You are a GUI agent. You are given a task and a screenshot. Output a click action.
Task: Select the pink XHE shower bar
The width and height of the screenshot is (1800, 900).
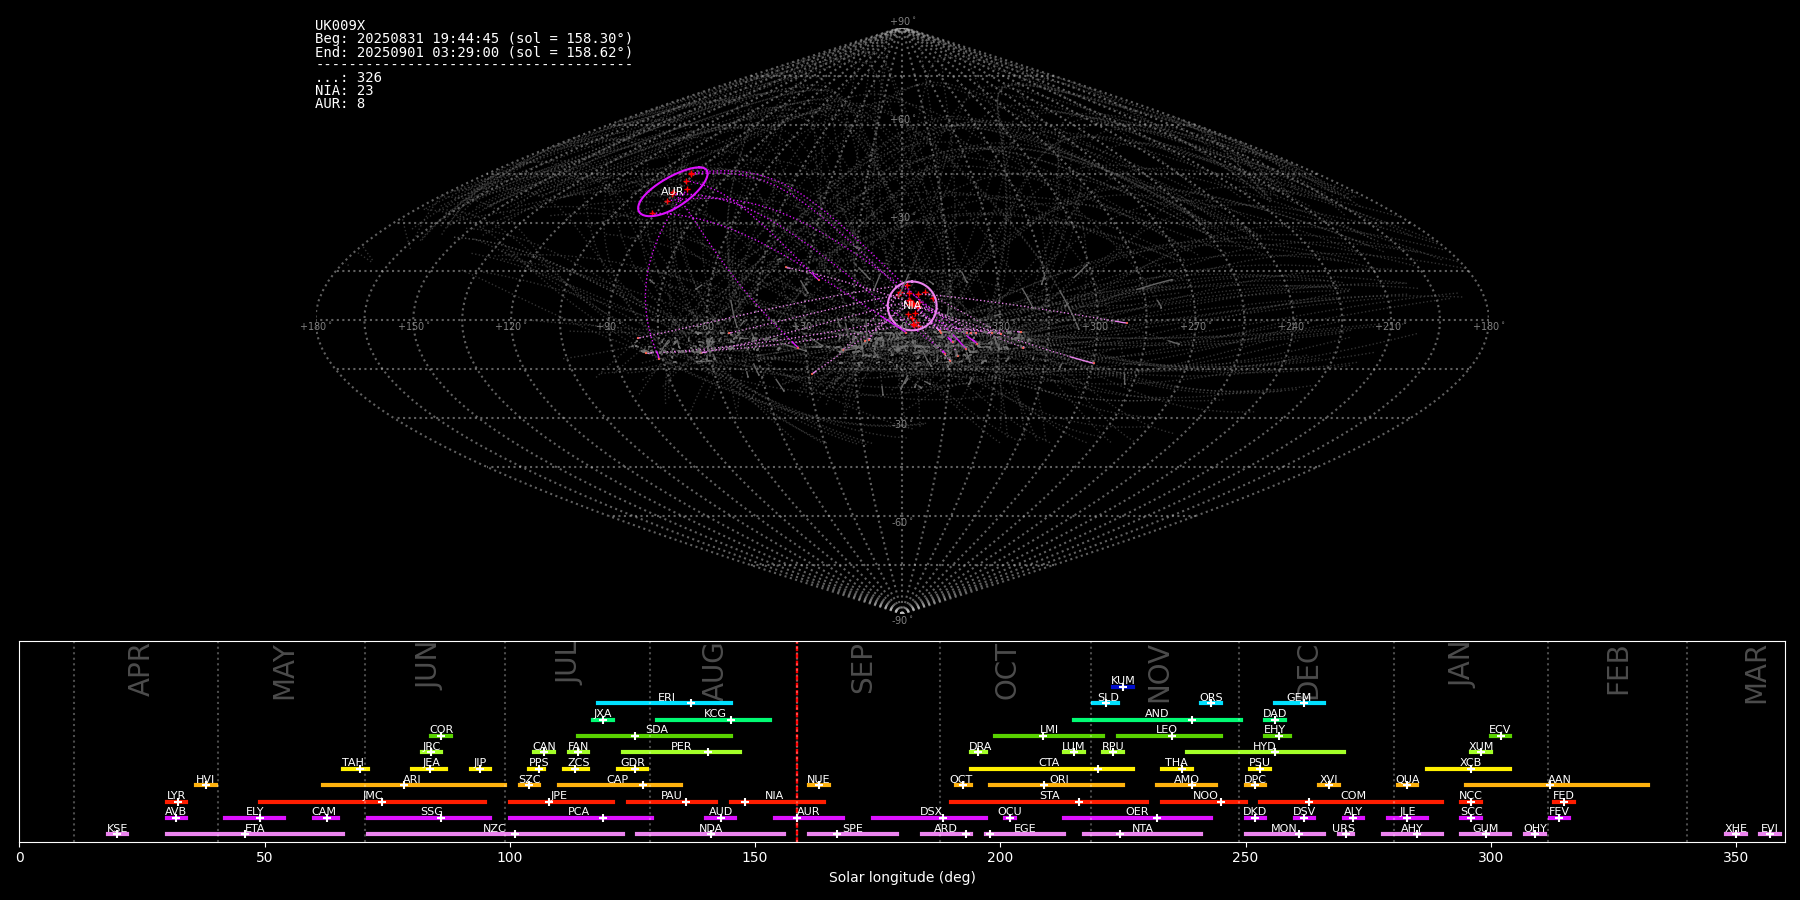pos(1736,834)
